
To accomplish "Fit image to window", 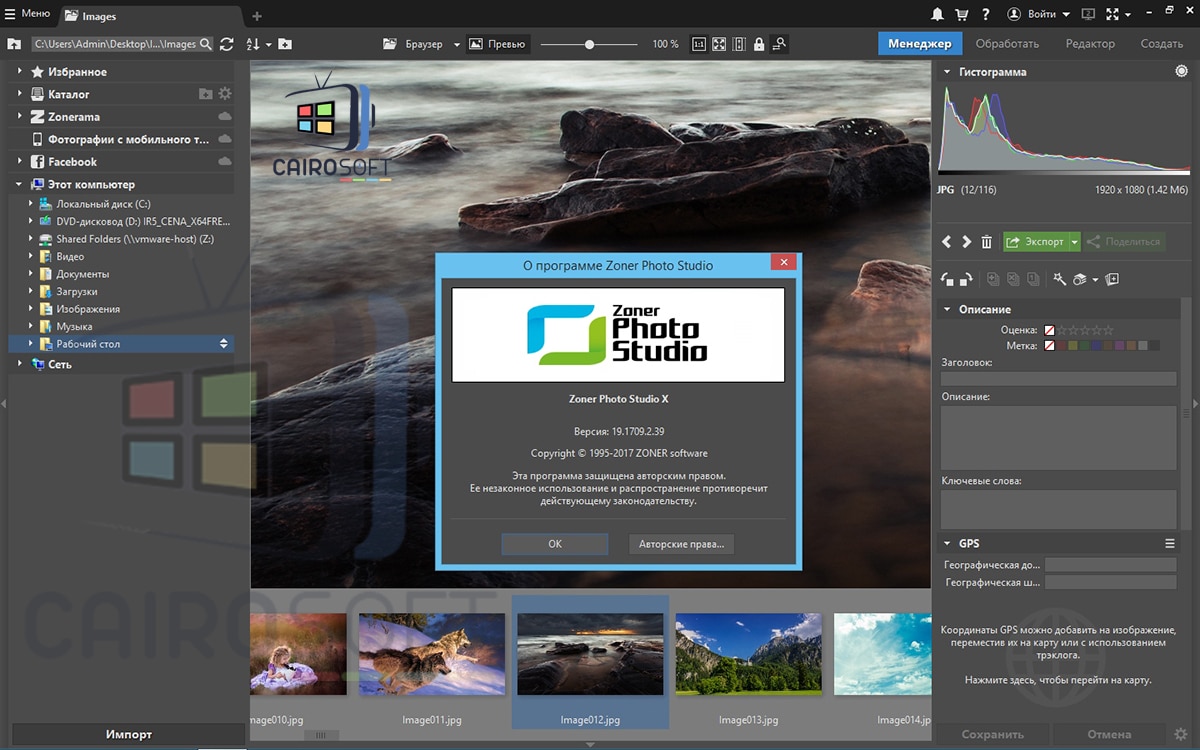I will (718, 44).
